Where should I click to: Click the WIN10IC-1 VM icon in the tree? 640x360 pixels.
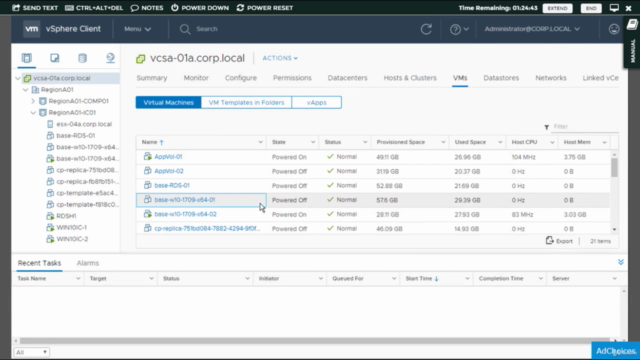[x=50, y=227]
